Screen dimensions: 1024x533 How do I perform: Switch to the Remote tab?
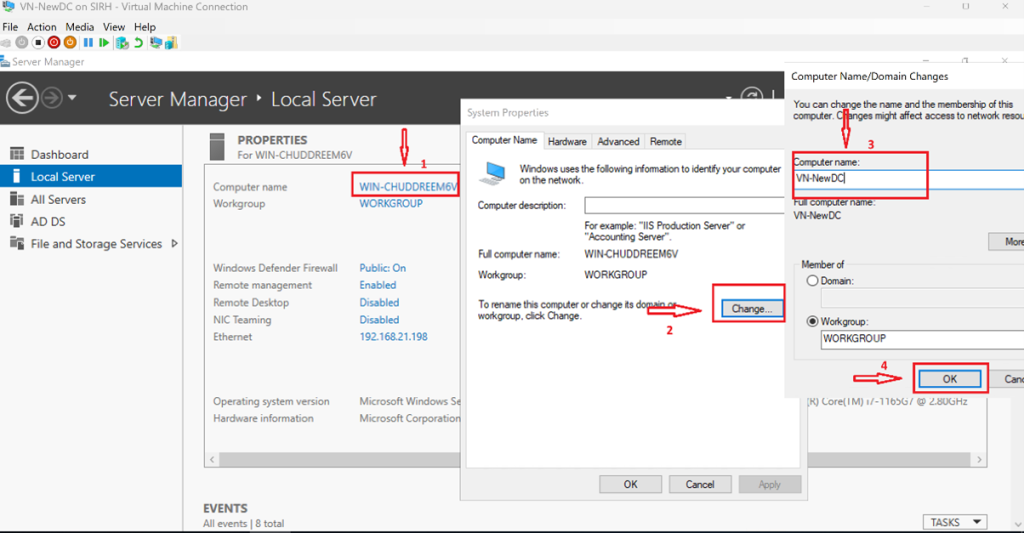[x=665, y=142]
